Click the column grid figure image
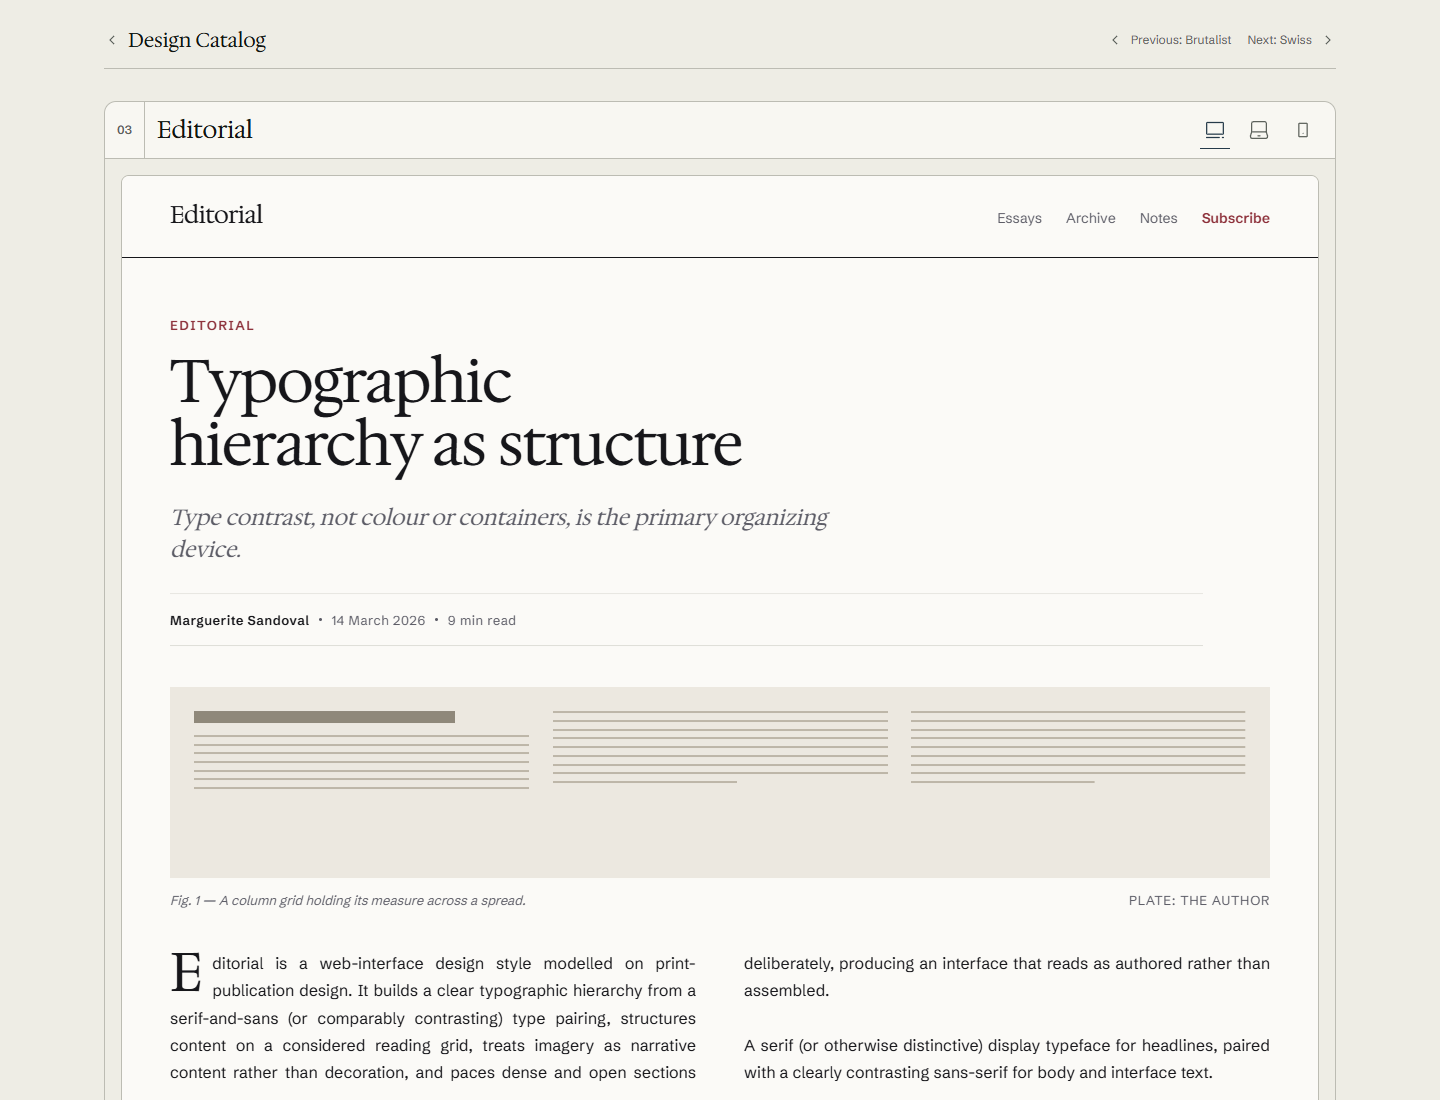1440x1100 pixels. [720, 782]
